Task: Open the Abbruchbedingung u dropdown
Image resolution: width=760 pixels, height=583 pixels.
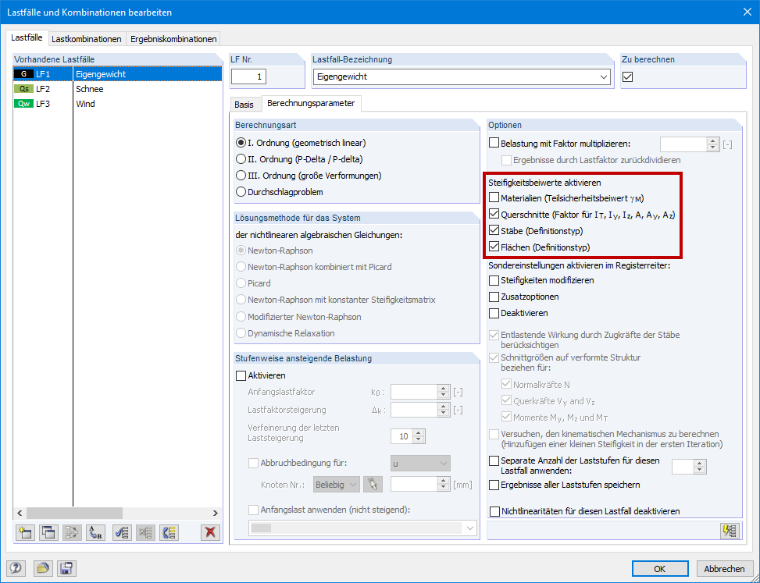Action: 421,464
